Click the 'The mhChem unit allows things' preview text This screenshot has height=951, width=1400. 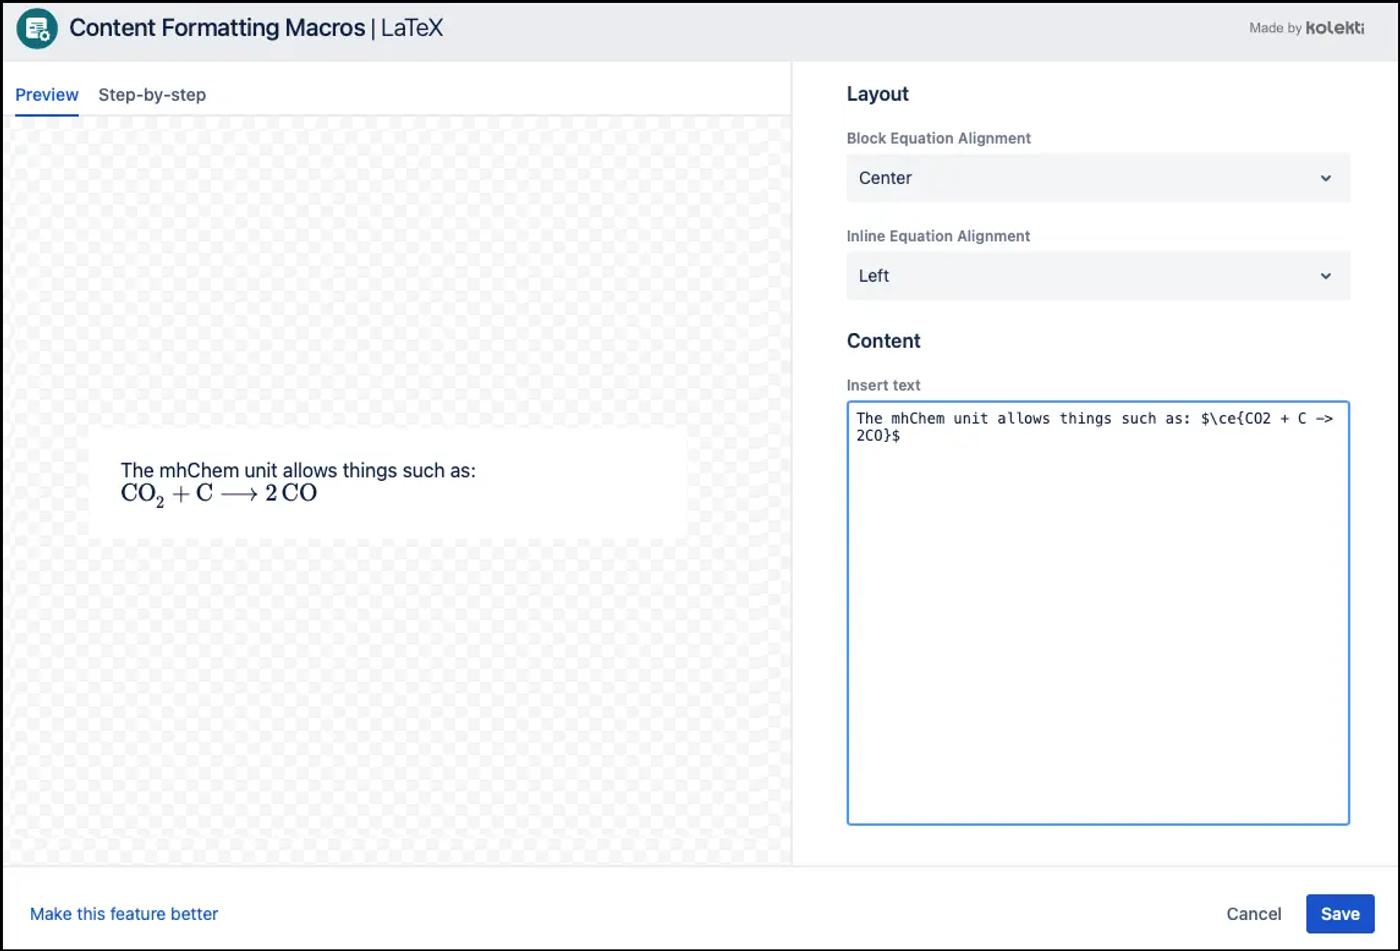pyautogui.click(x=298, y=470)
